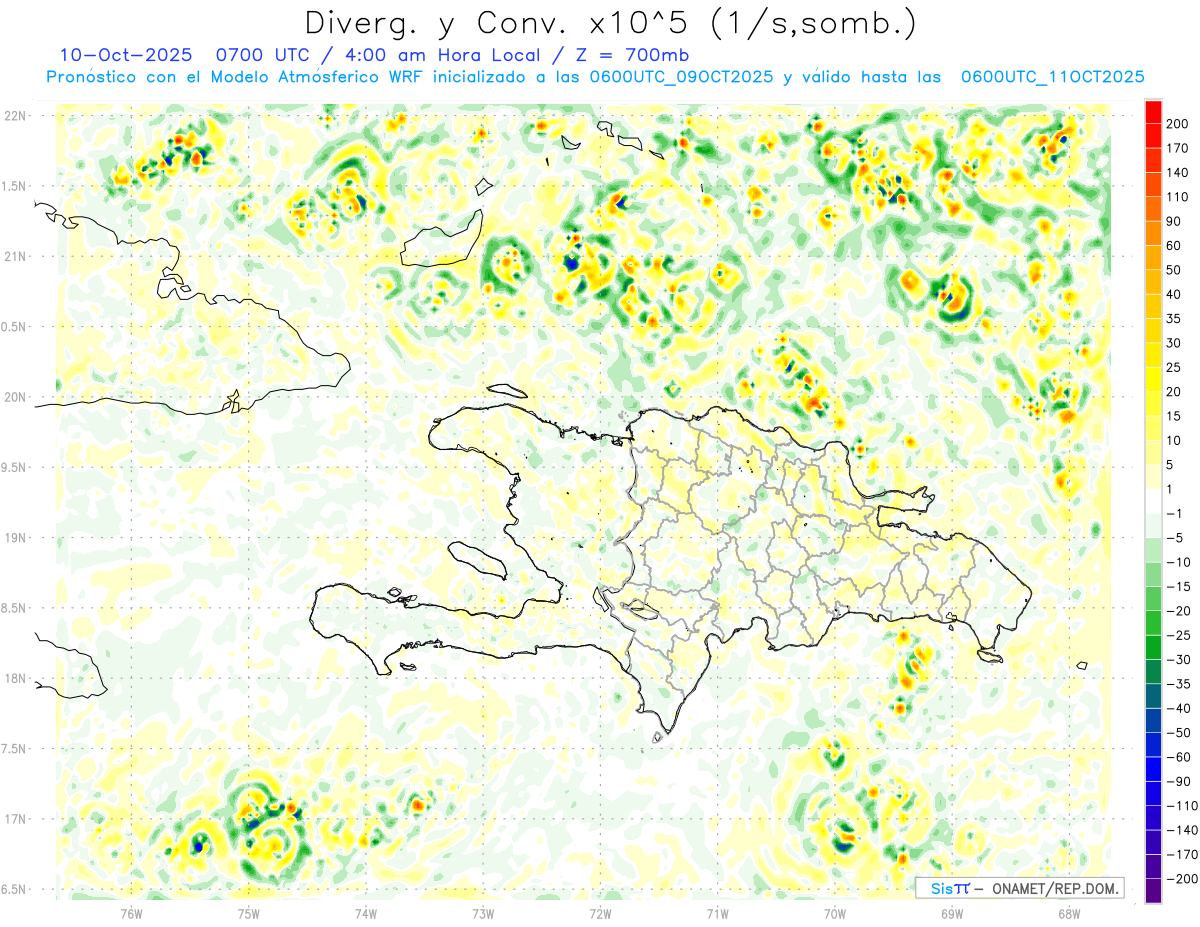Select the 76W longitude axis label
Screen dimensions: 1200x927
pos(131,913)
